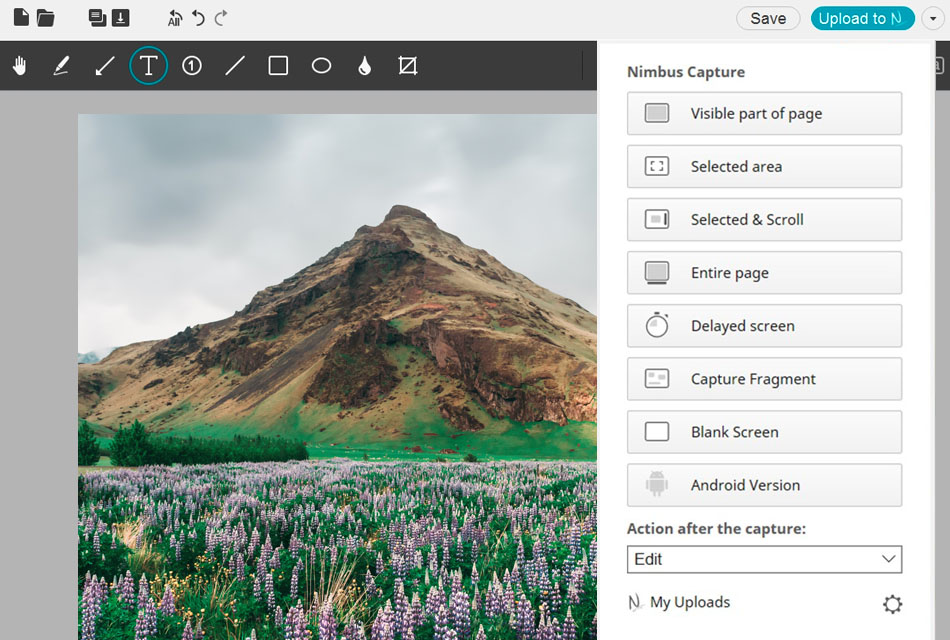This screenshot has height=640, width=950.
Task: Click the Undo All icon
Action: coord(174,18)
